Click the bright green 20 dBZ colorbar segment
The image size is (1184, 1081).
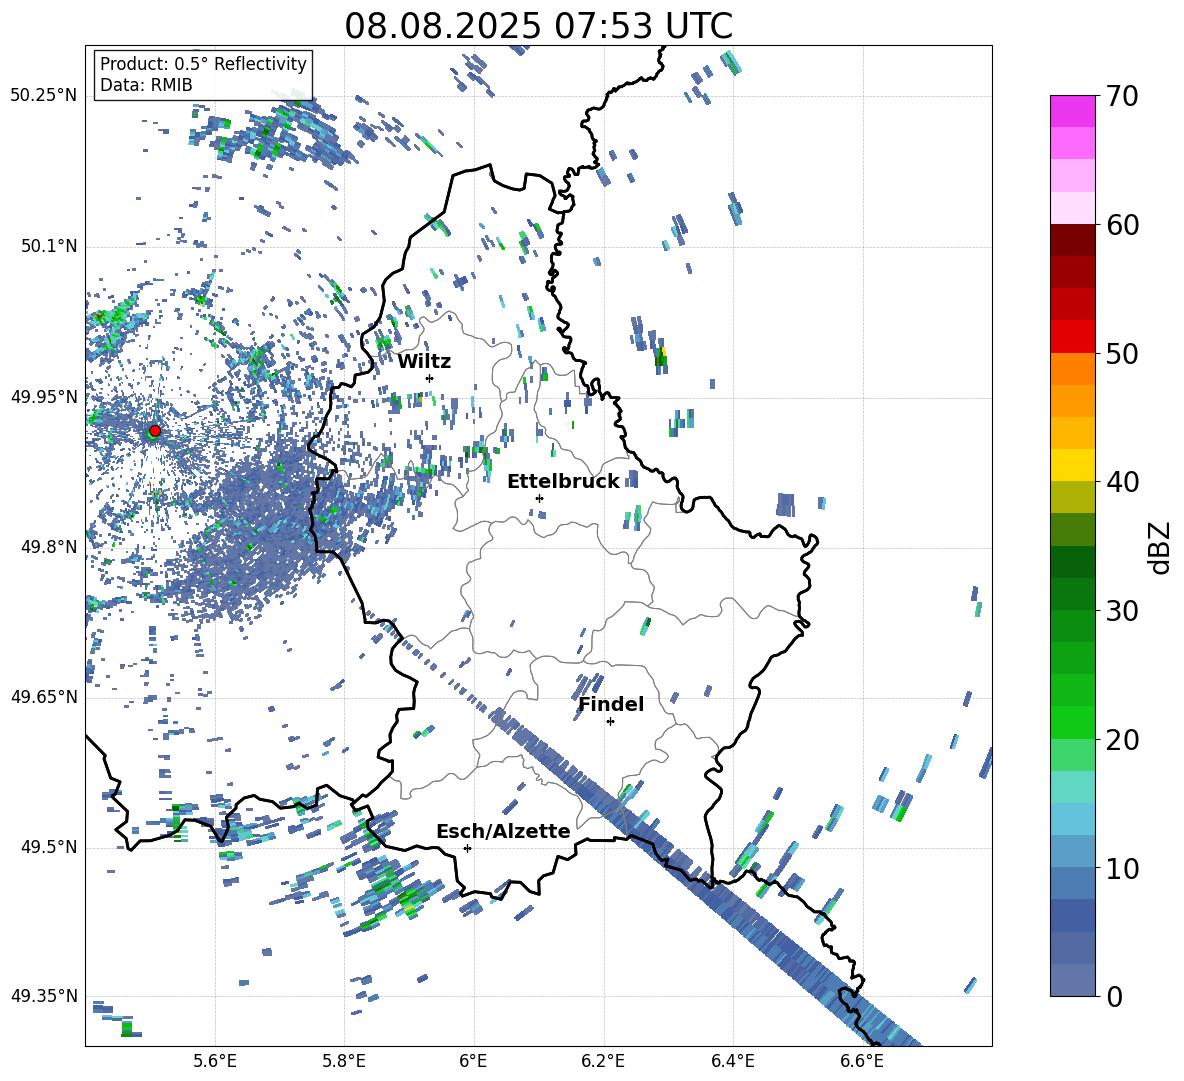tap(1072, 722)
